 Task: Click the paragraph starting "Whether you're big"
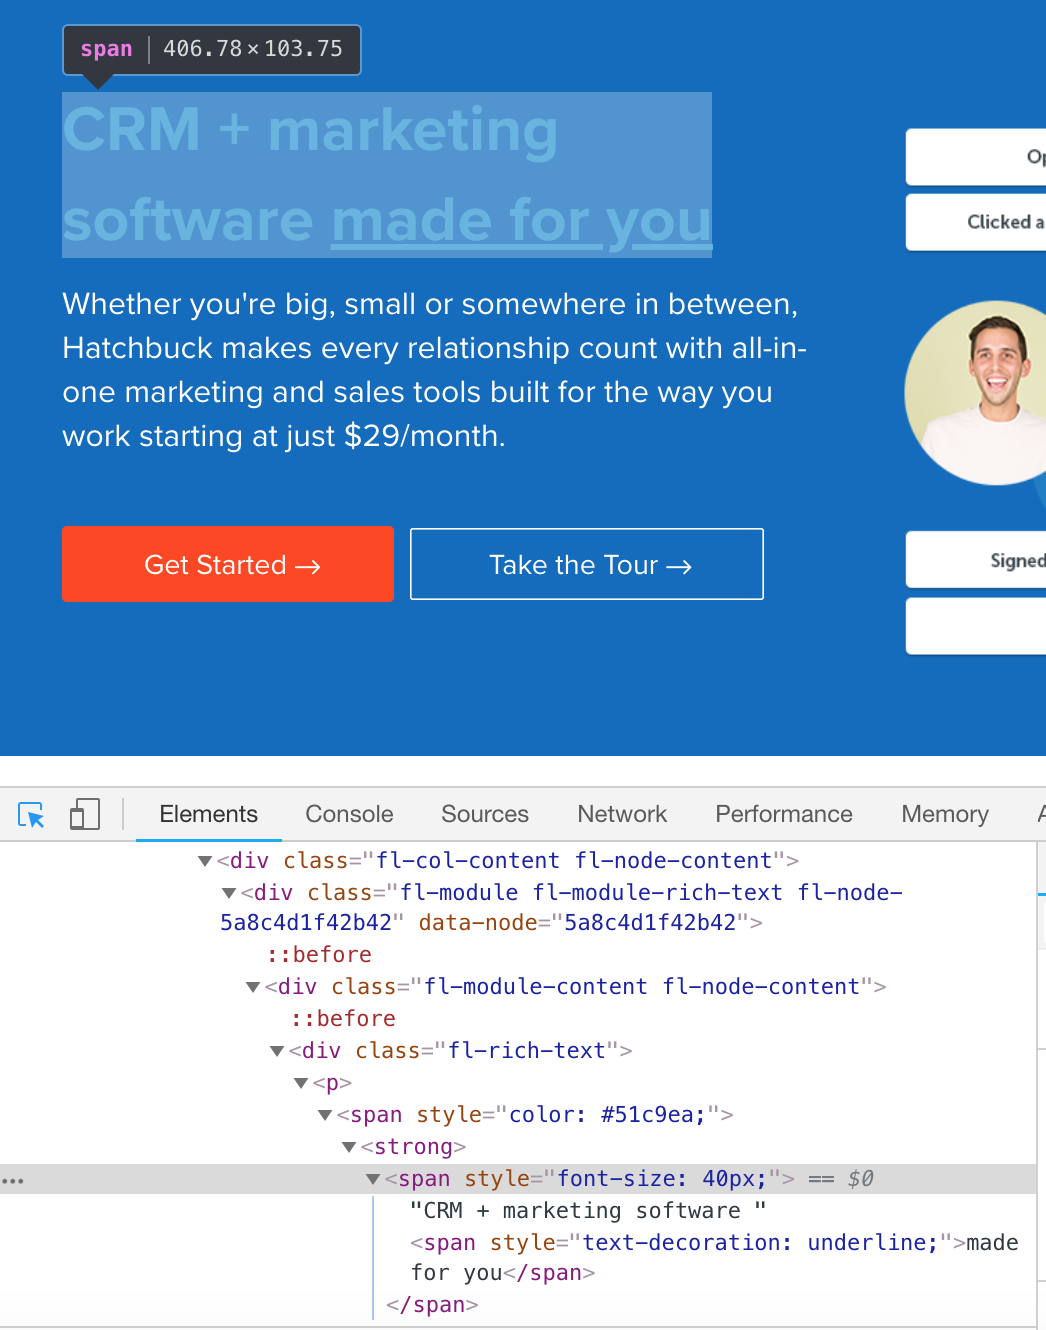(435, 370)
